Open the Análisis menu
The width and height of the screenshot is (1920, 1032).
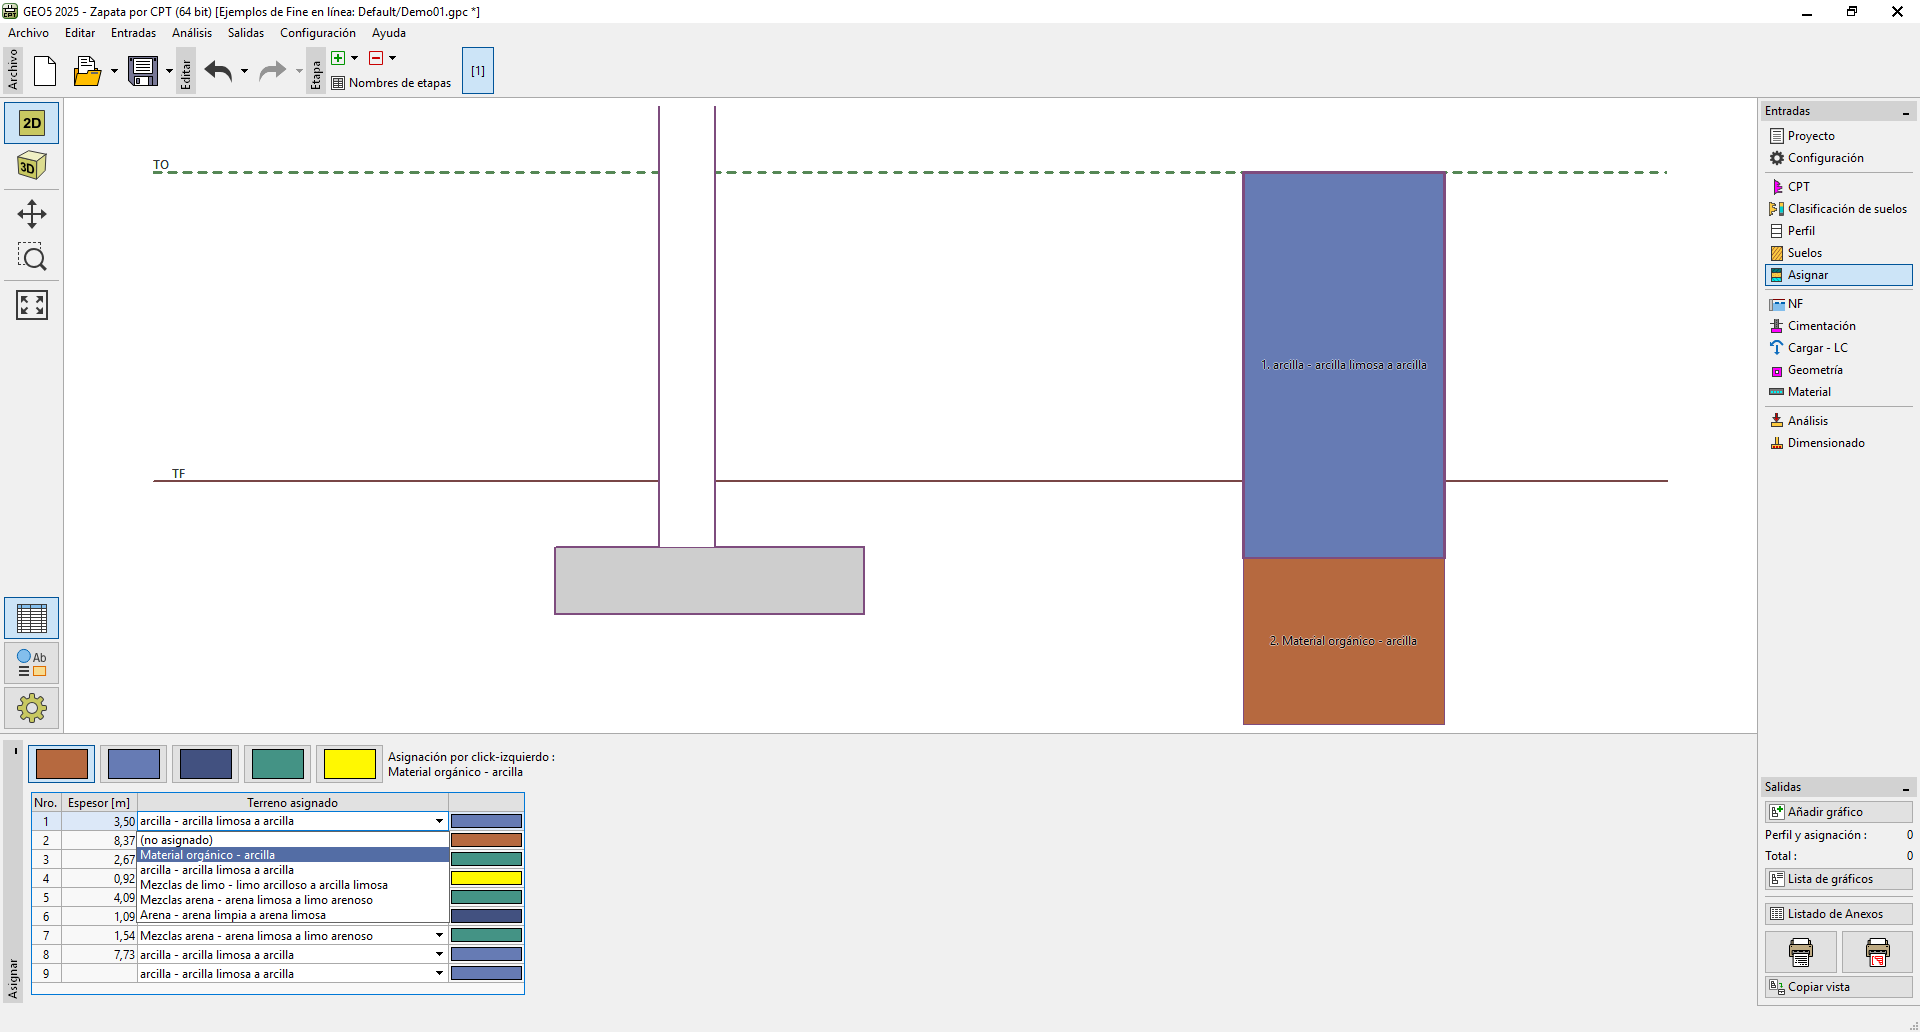coord(191,33)
